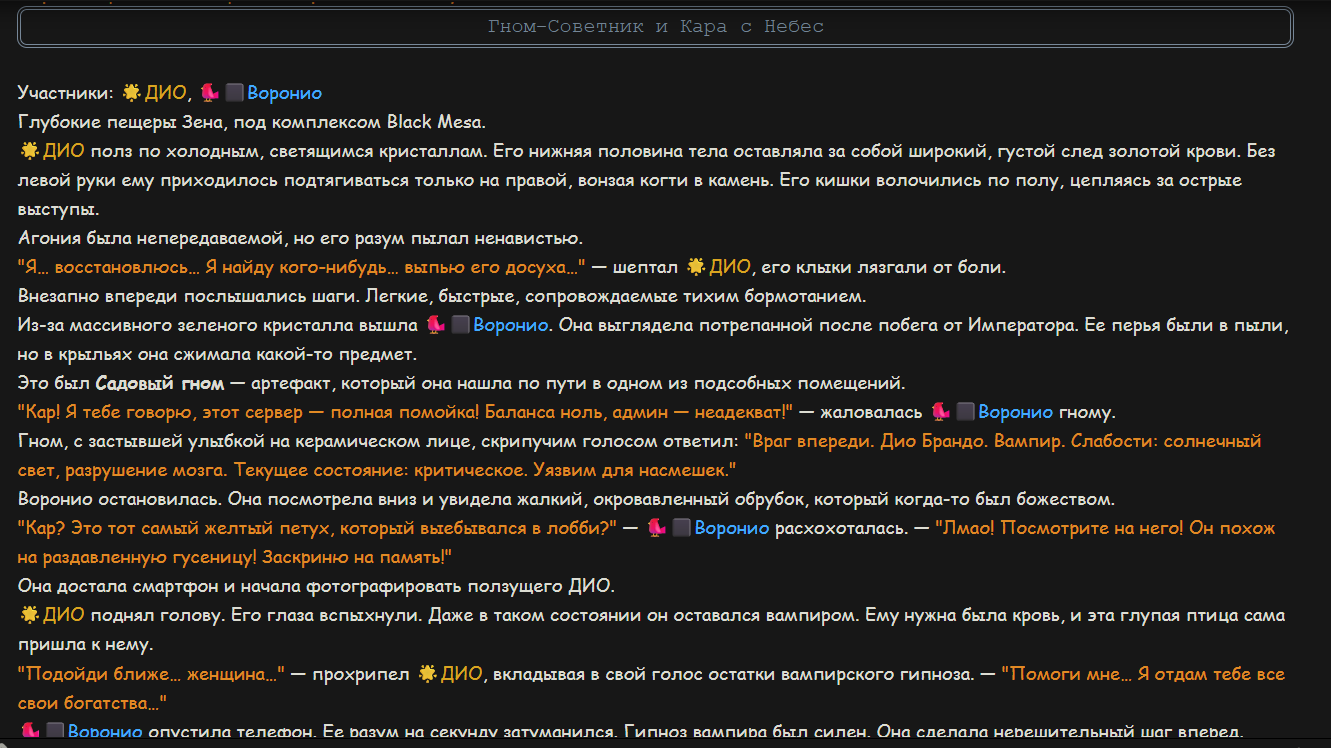Click the black square emoji before 'Воронио расхохоталась'
The image size is (1331, 748).
[682, 528]
